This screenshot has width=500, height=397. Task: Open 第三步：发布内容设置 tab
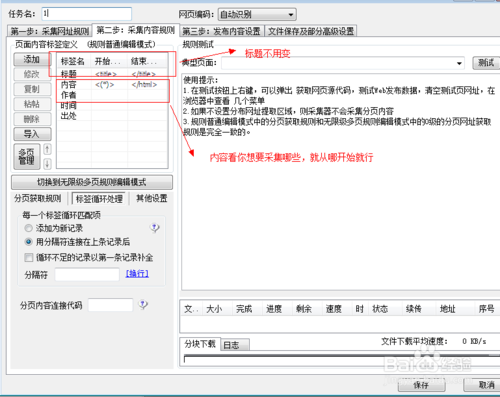[222, 31]
